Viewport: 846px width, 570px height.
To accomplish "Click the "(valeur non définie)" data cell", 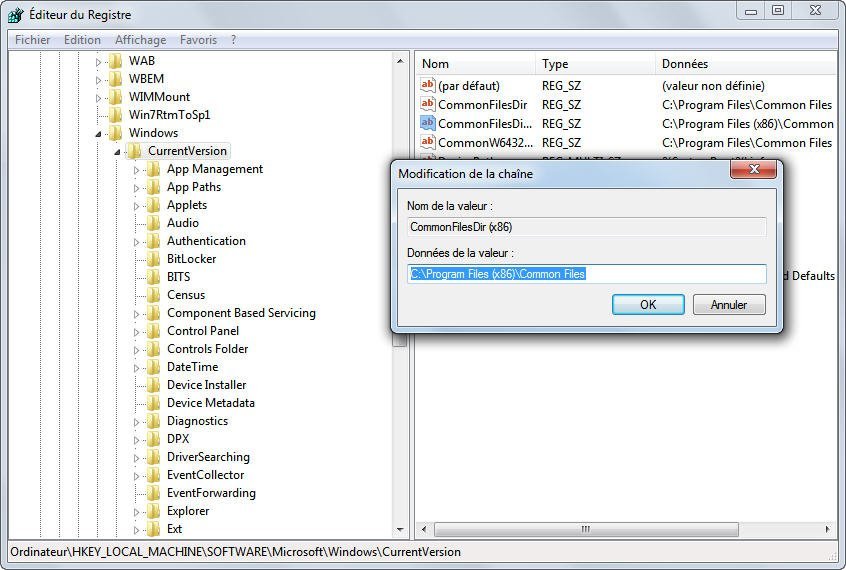I will (713, 86).
